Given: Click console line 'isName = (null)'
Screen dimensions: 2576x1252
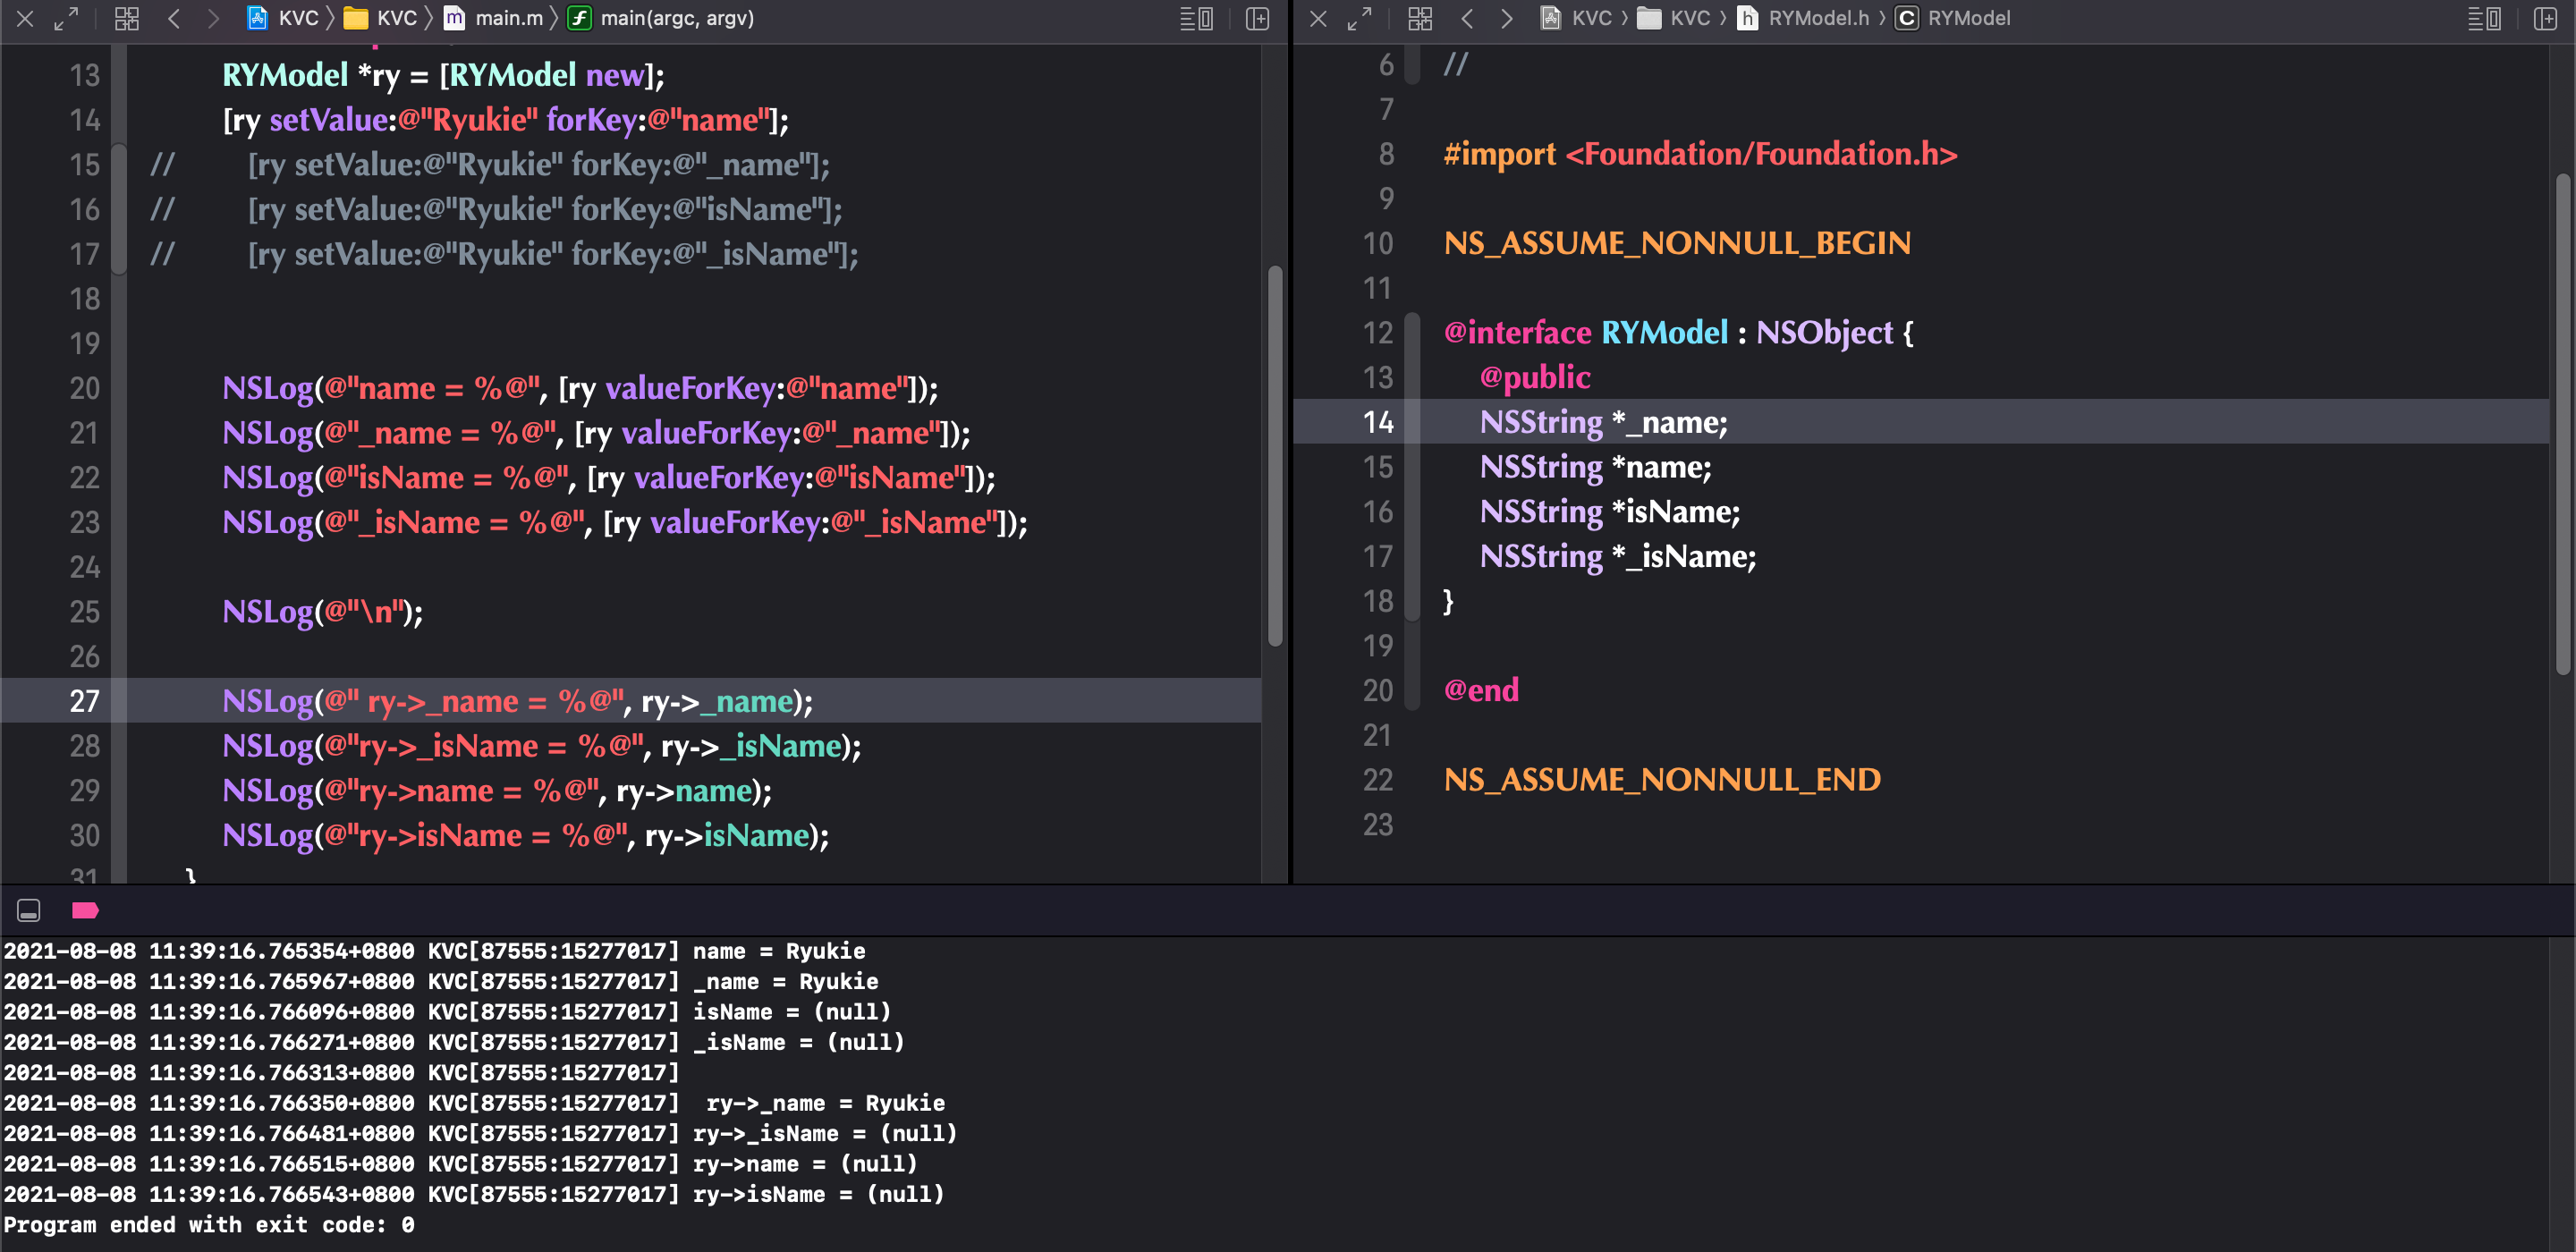Looking at the screenshot, I should tap(792, 1012).
